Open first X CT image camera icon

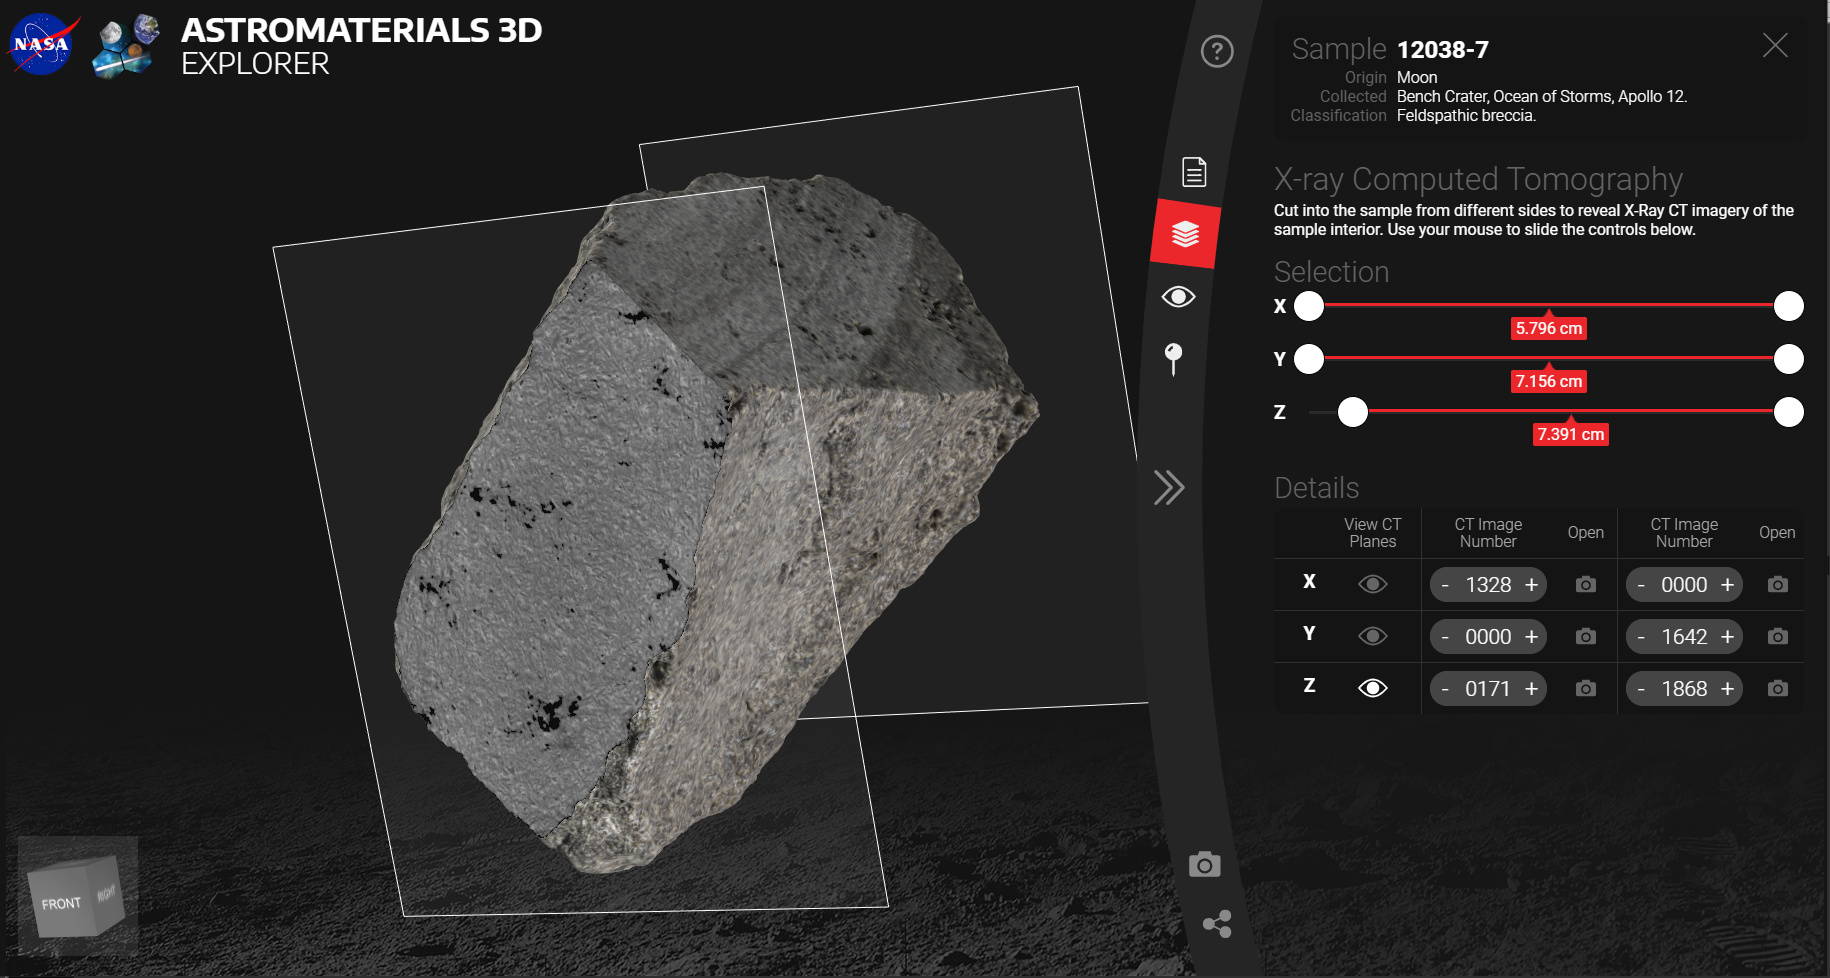(x=1586, y=585)
